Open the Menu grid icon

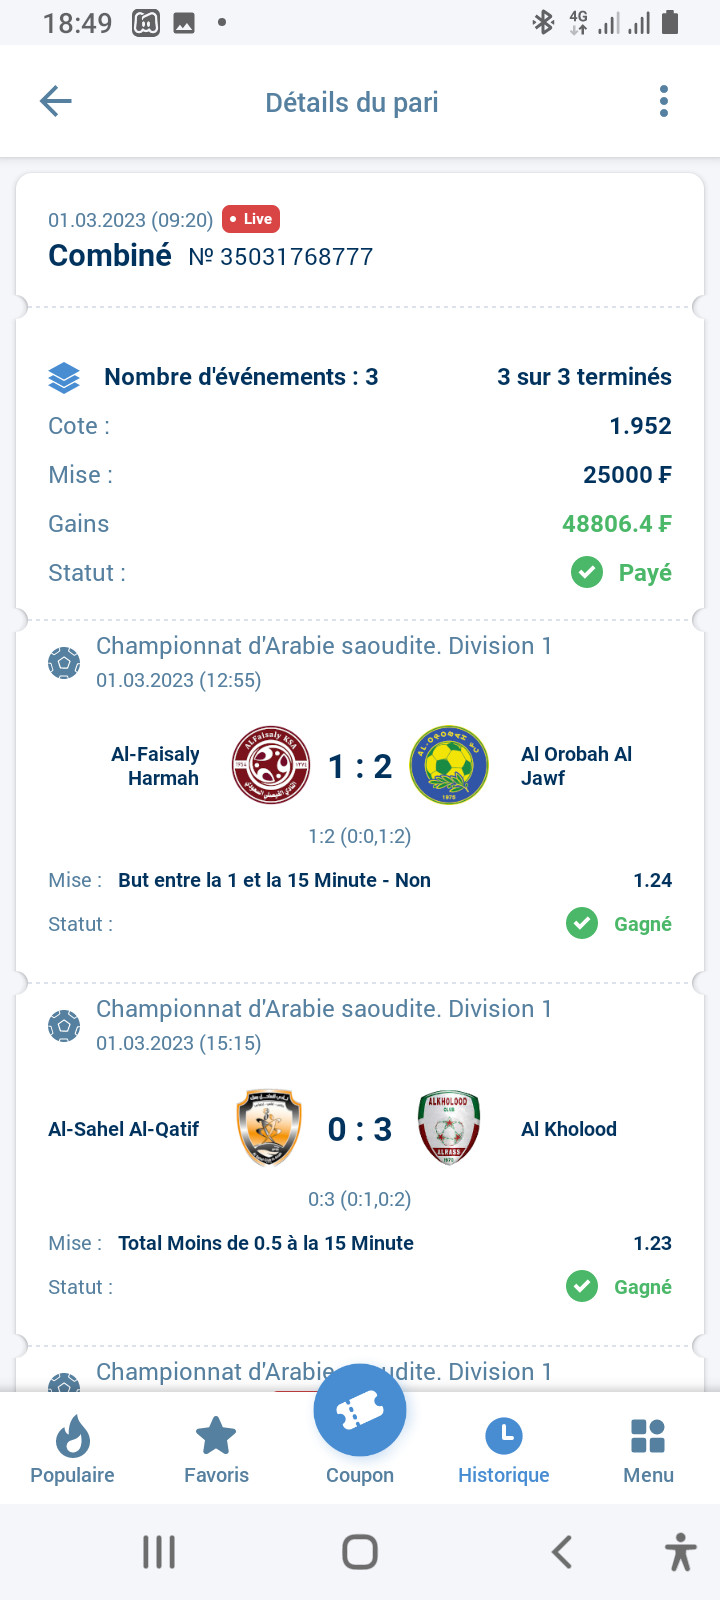(x=648, y=1450)
